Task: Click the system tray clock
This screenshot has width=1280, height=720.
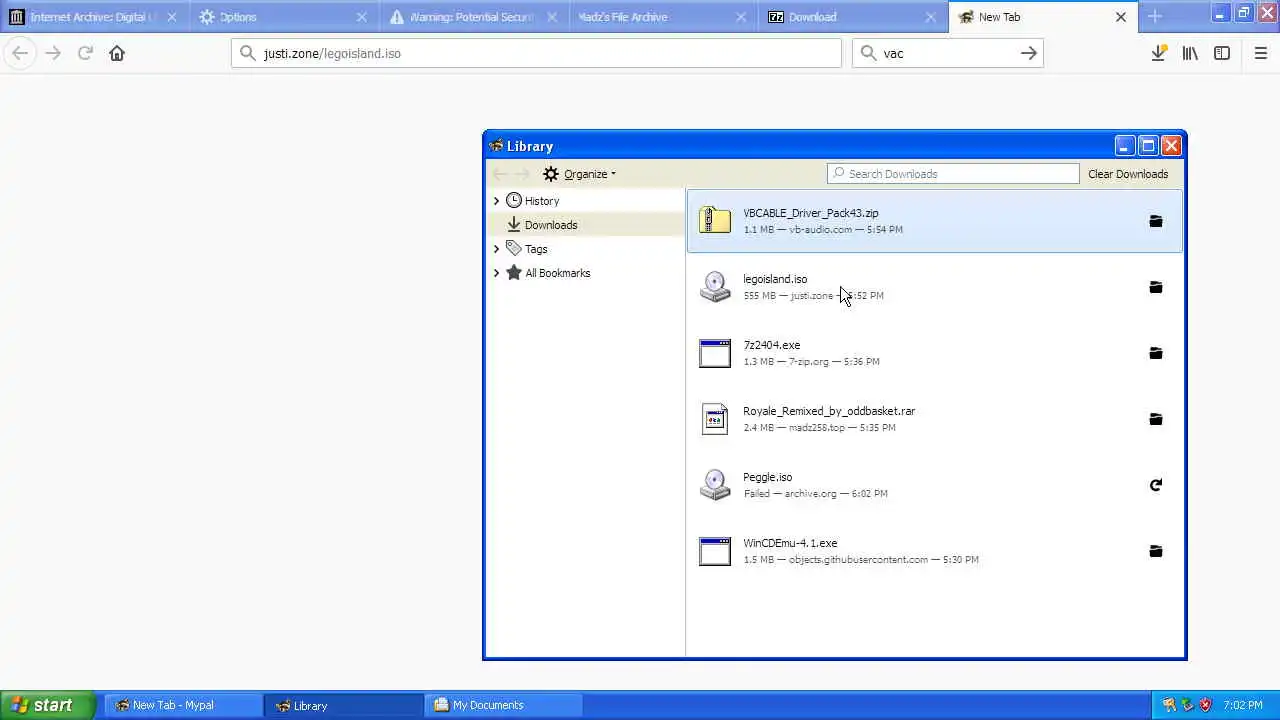Action: tap(1242, 705)
